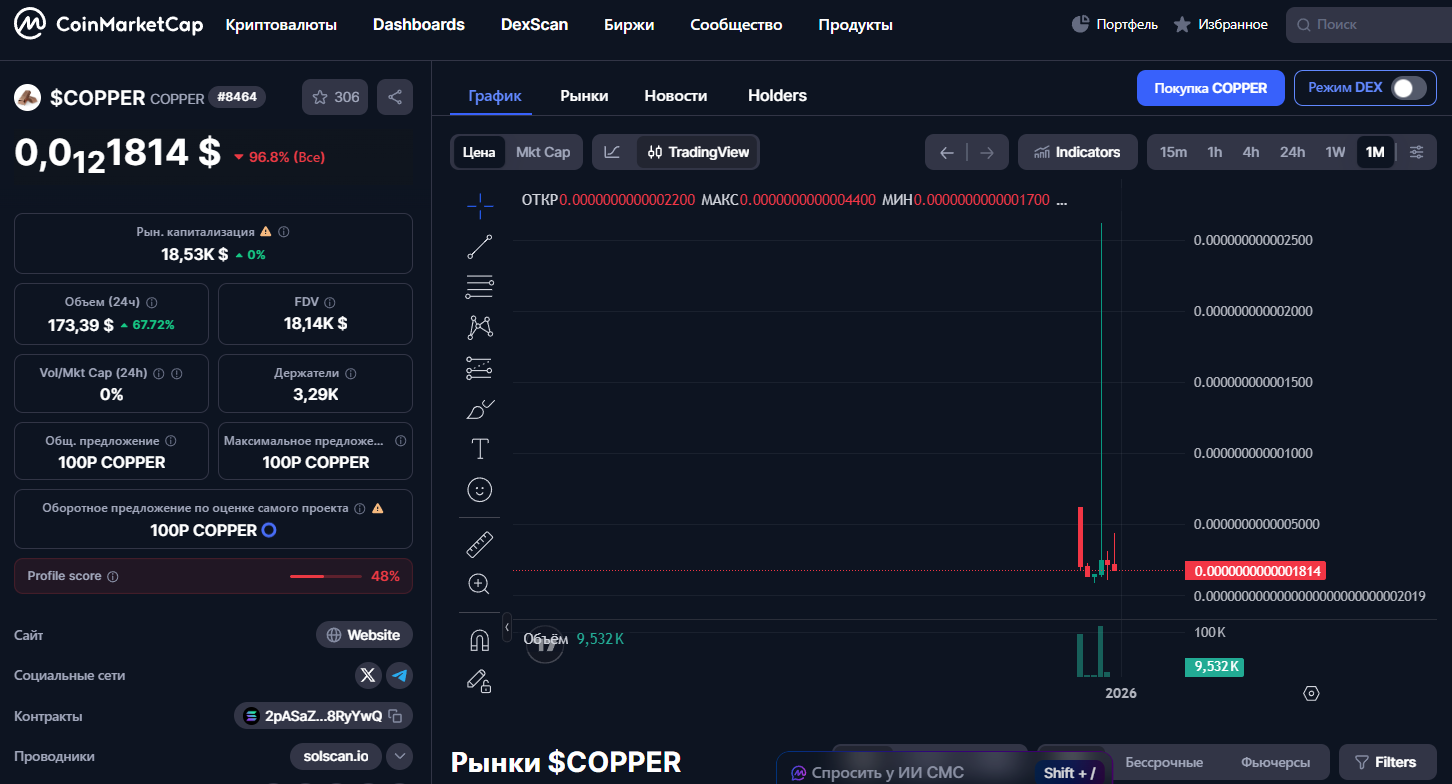Switch to the Новости tab
This screenshot has width=1452, height=784.
pyautogui.click(x=676, y=96)
